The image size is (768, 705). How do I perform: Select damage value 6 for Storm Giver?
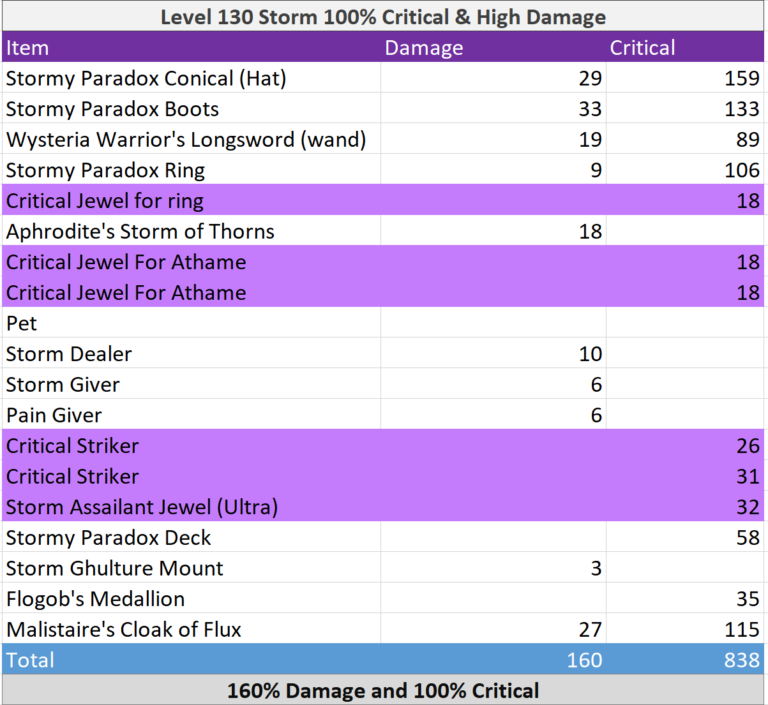click(x=493, y=384)
